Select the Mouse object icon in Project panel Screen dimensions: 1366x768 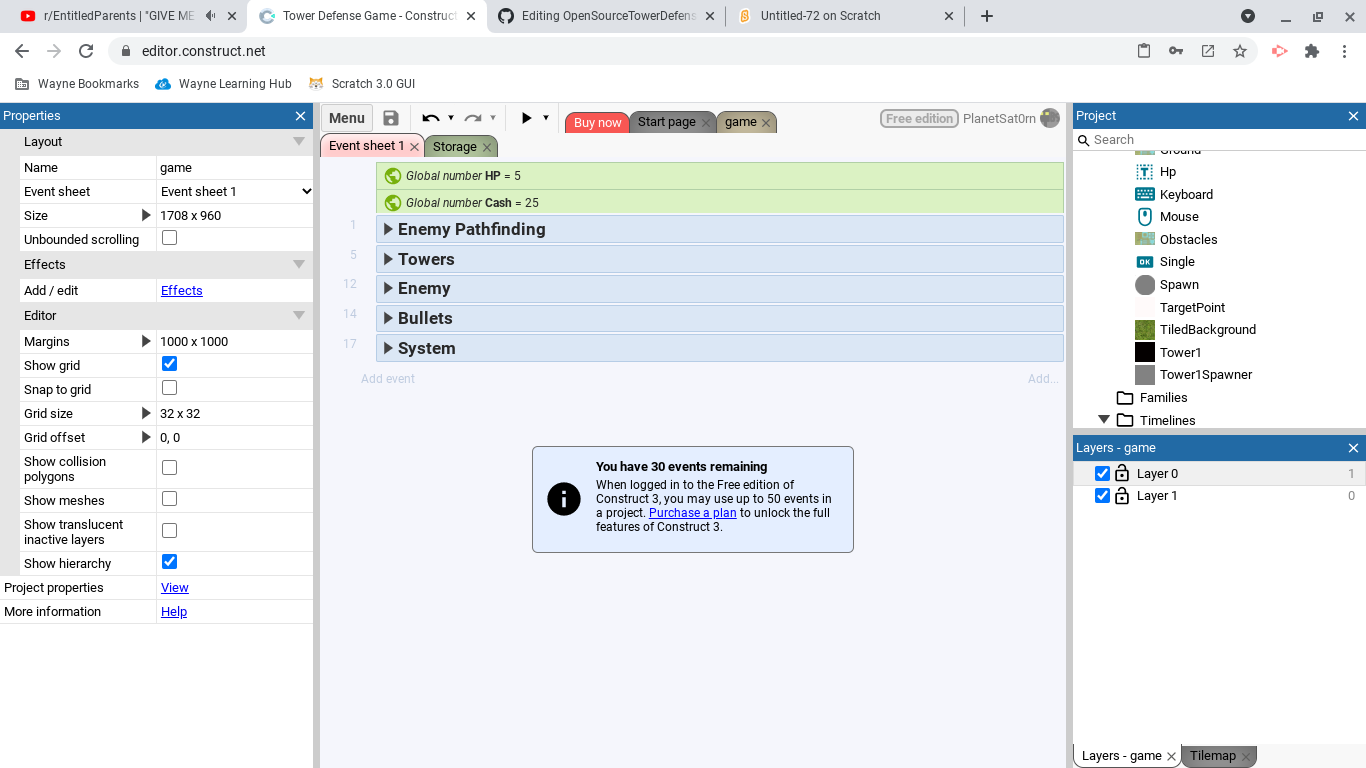click(x=1145, y=216)
